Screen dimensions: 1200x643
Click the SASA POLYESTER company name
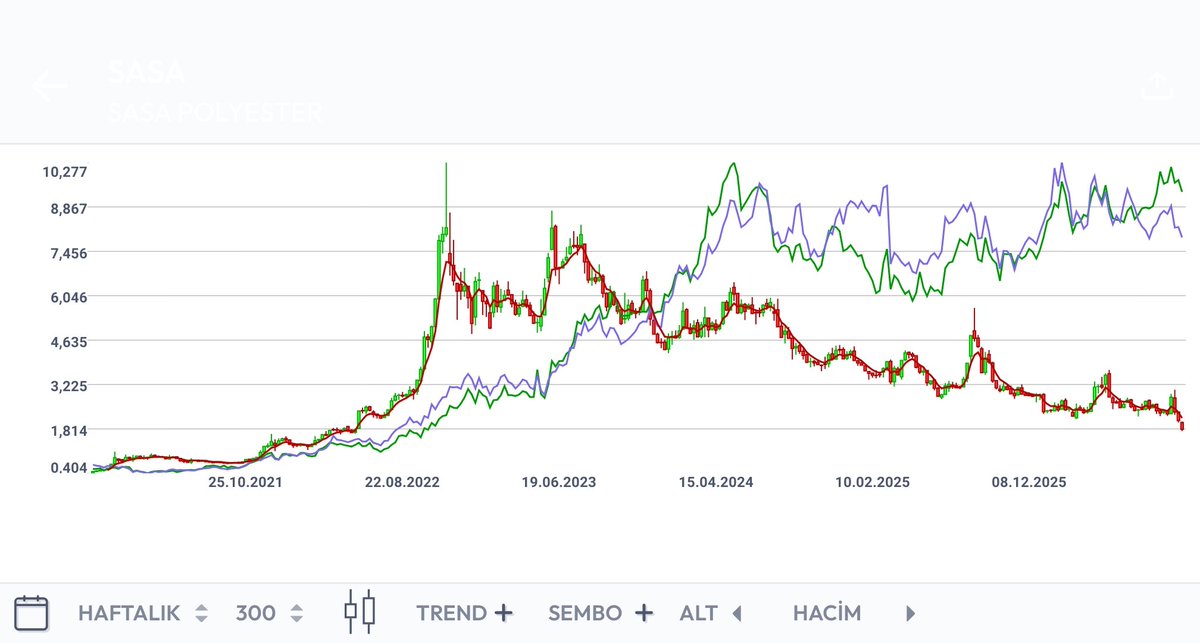coord(215,112)
